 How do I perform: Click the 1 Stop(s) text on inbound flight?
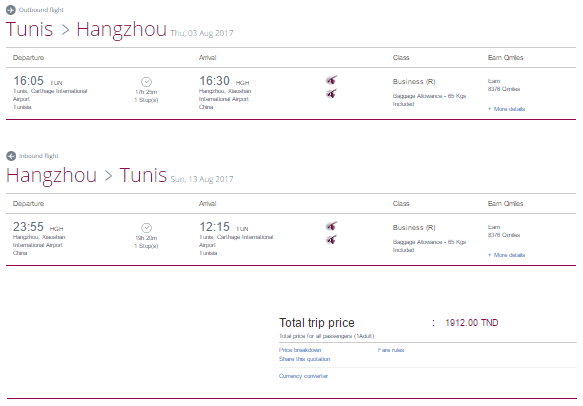click(x=146, y=246)
